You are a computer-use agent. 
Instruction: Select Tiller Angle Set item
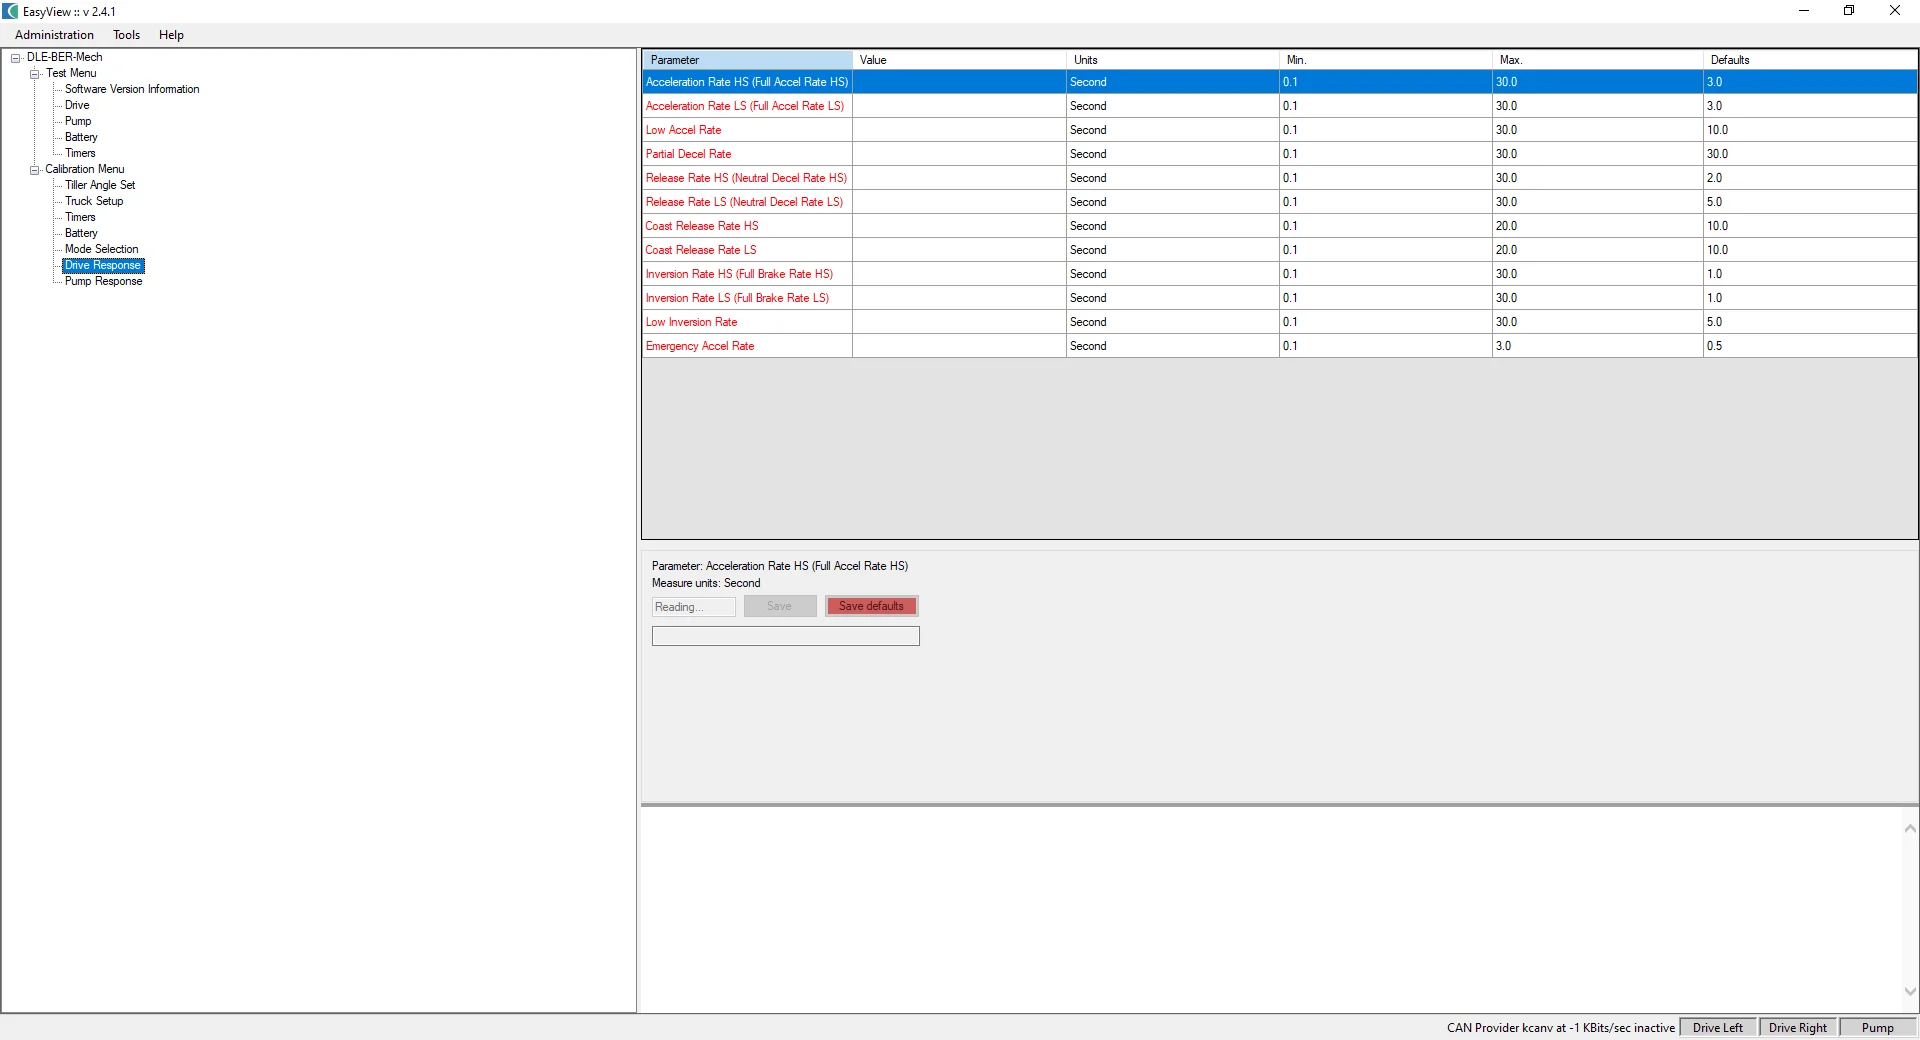(100, 185)
